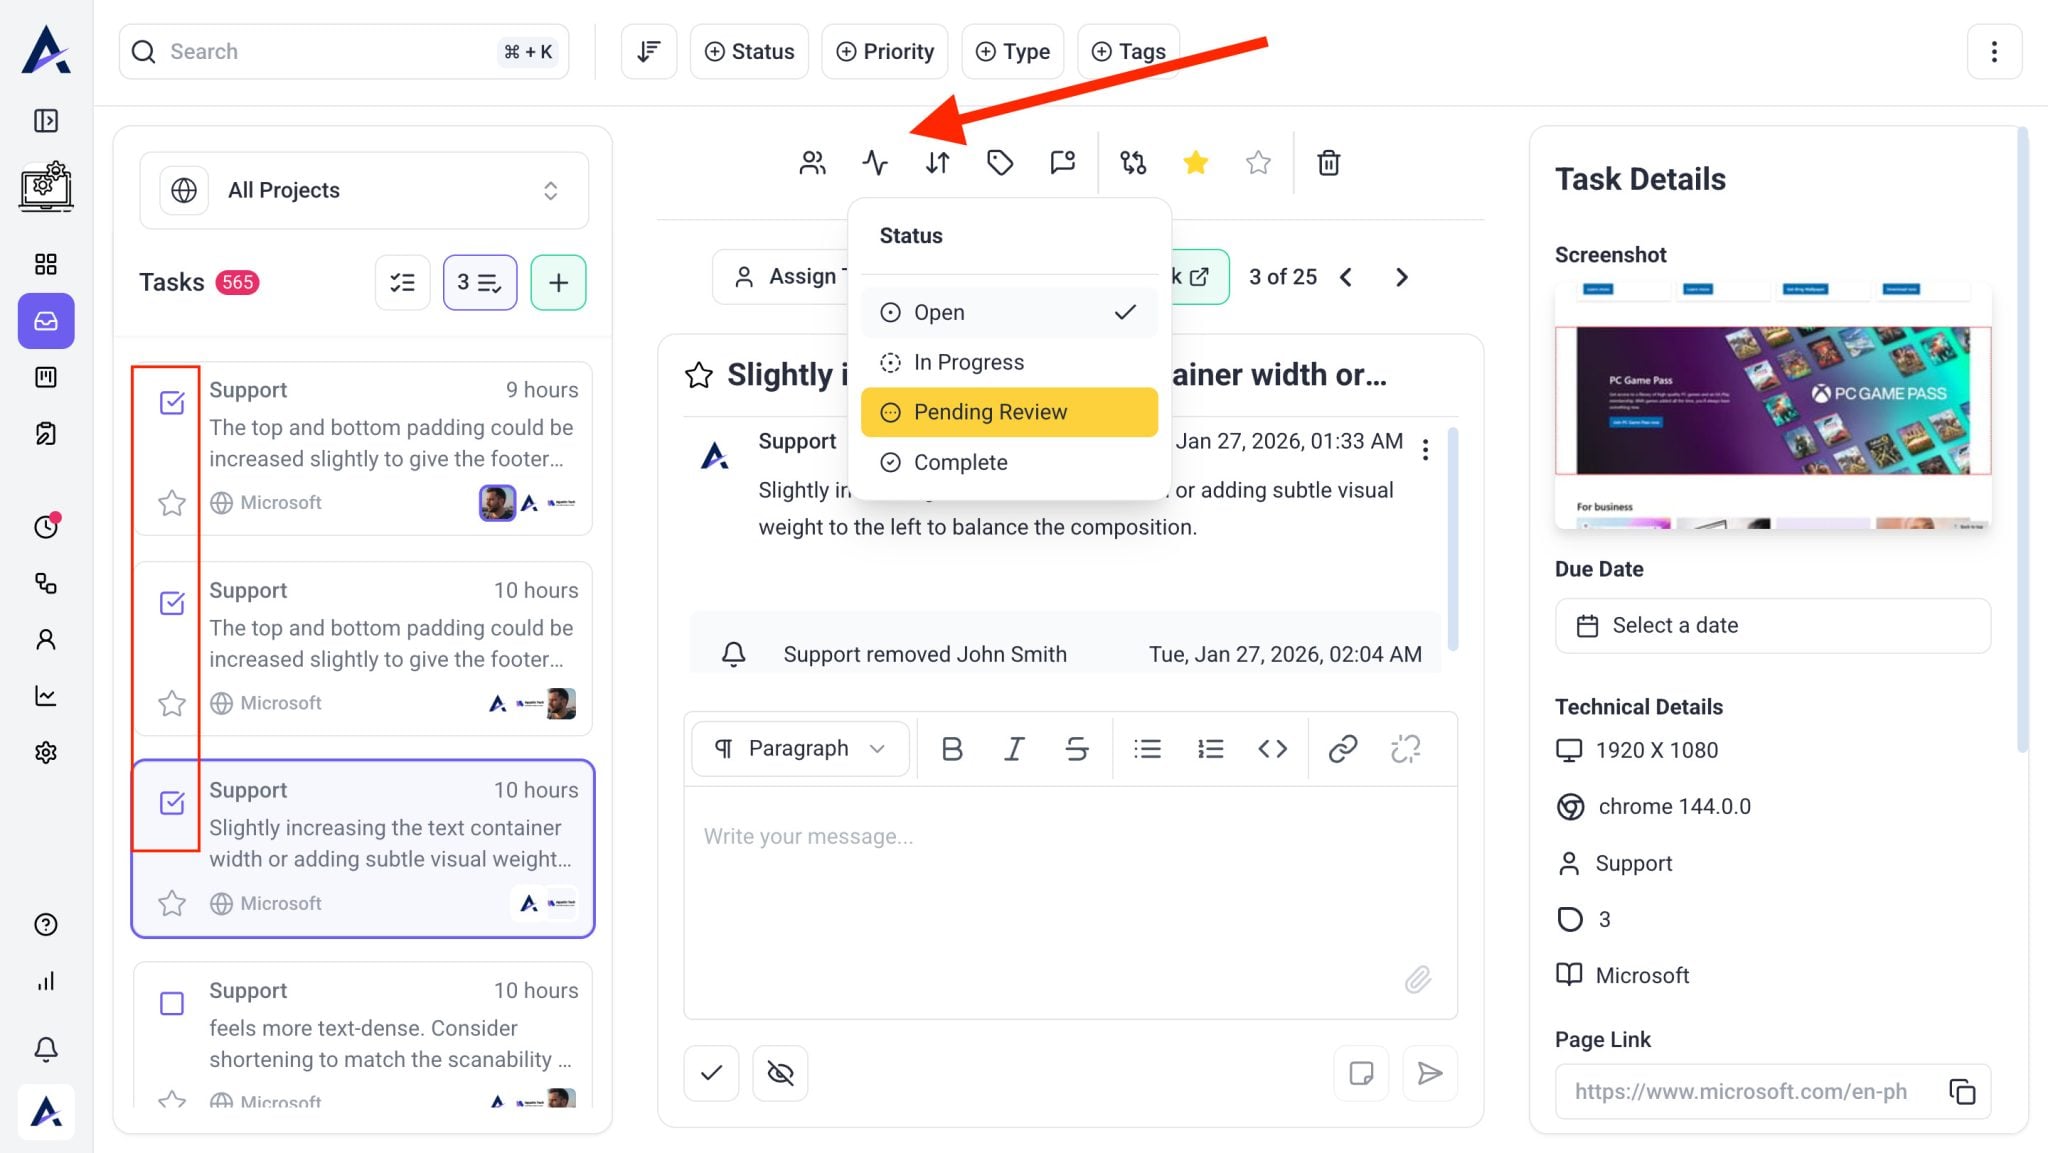Expand the All Projects selector
The height and width of the screenshot is (1153, 2048).
coord(364,190)
